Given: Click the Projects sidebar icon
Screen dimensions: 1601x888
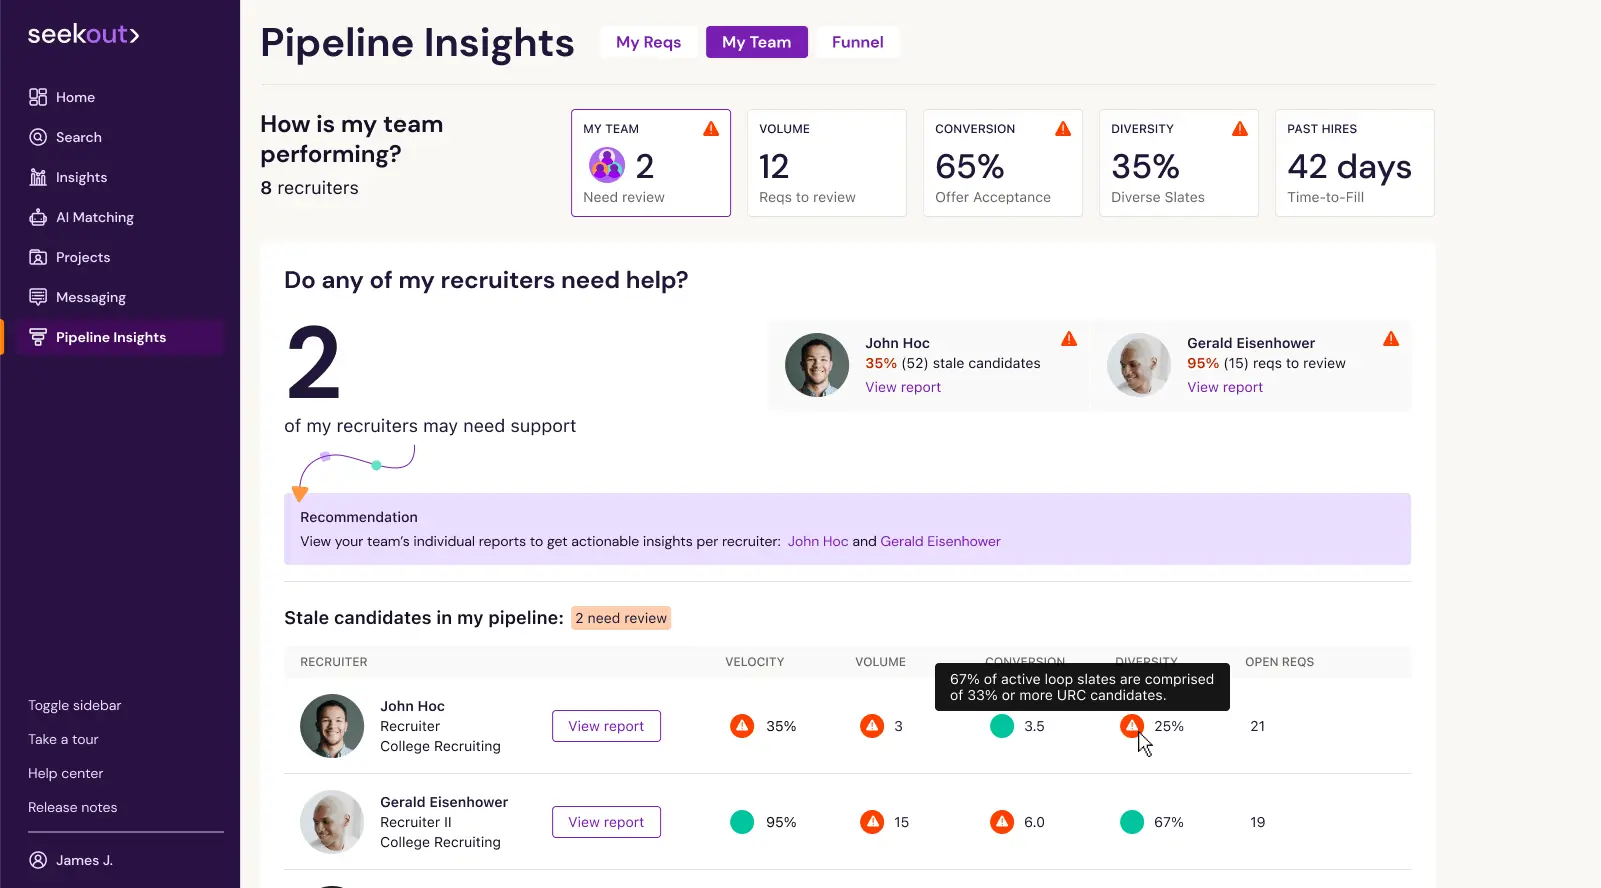Looking at the screenshot, I should (38, 257).
